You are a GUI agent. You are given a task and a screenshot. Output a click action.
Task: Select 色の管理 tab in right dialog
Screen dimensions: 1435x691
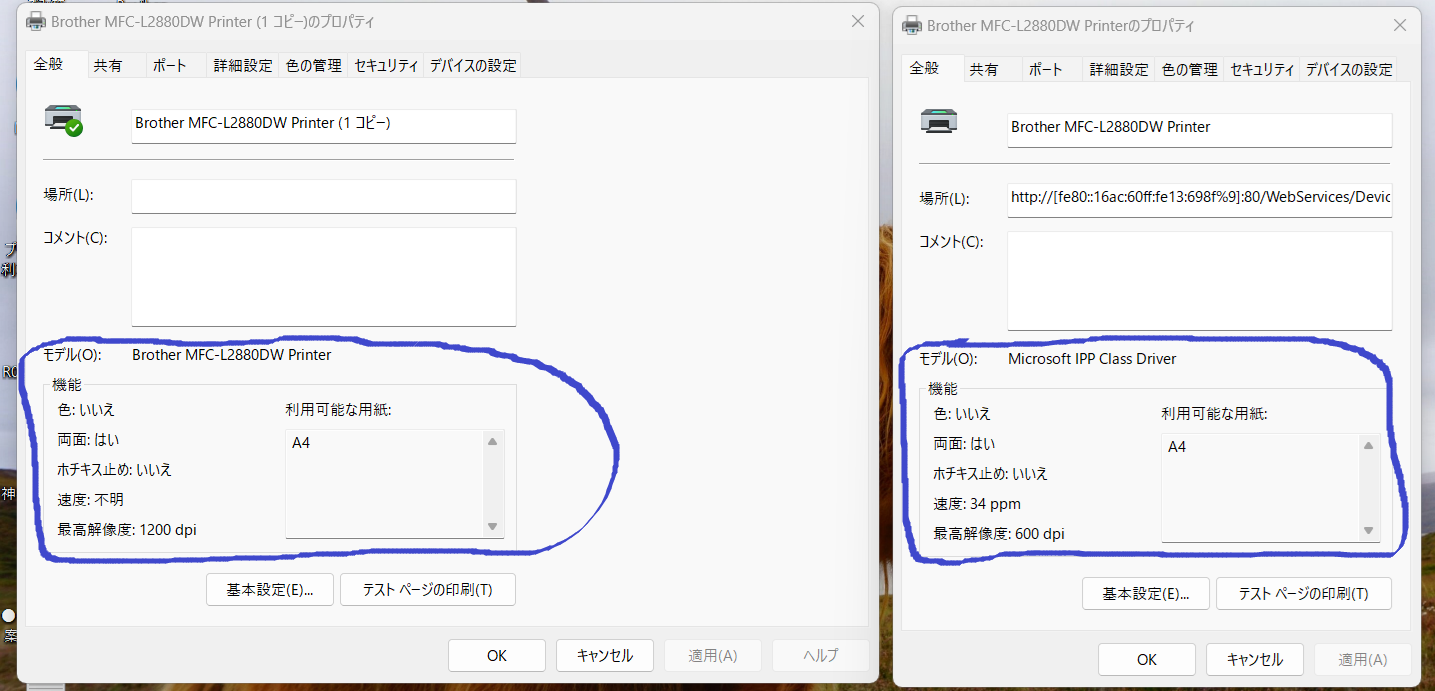[1189, 70]
